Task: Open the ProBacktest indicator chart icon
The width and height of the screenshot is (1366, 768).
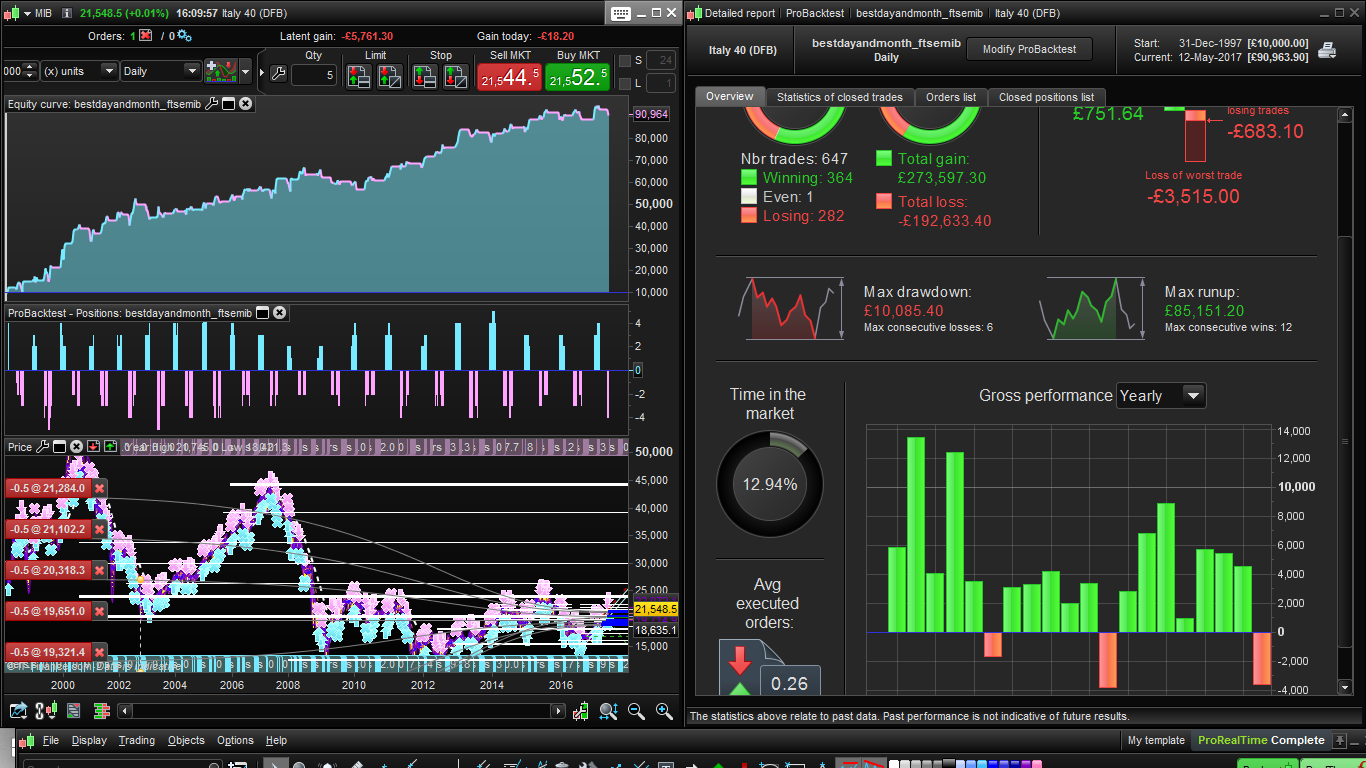Action: coord(219,72)
